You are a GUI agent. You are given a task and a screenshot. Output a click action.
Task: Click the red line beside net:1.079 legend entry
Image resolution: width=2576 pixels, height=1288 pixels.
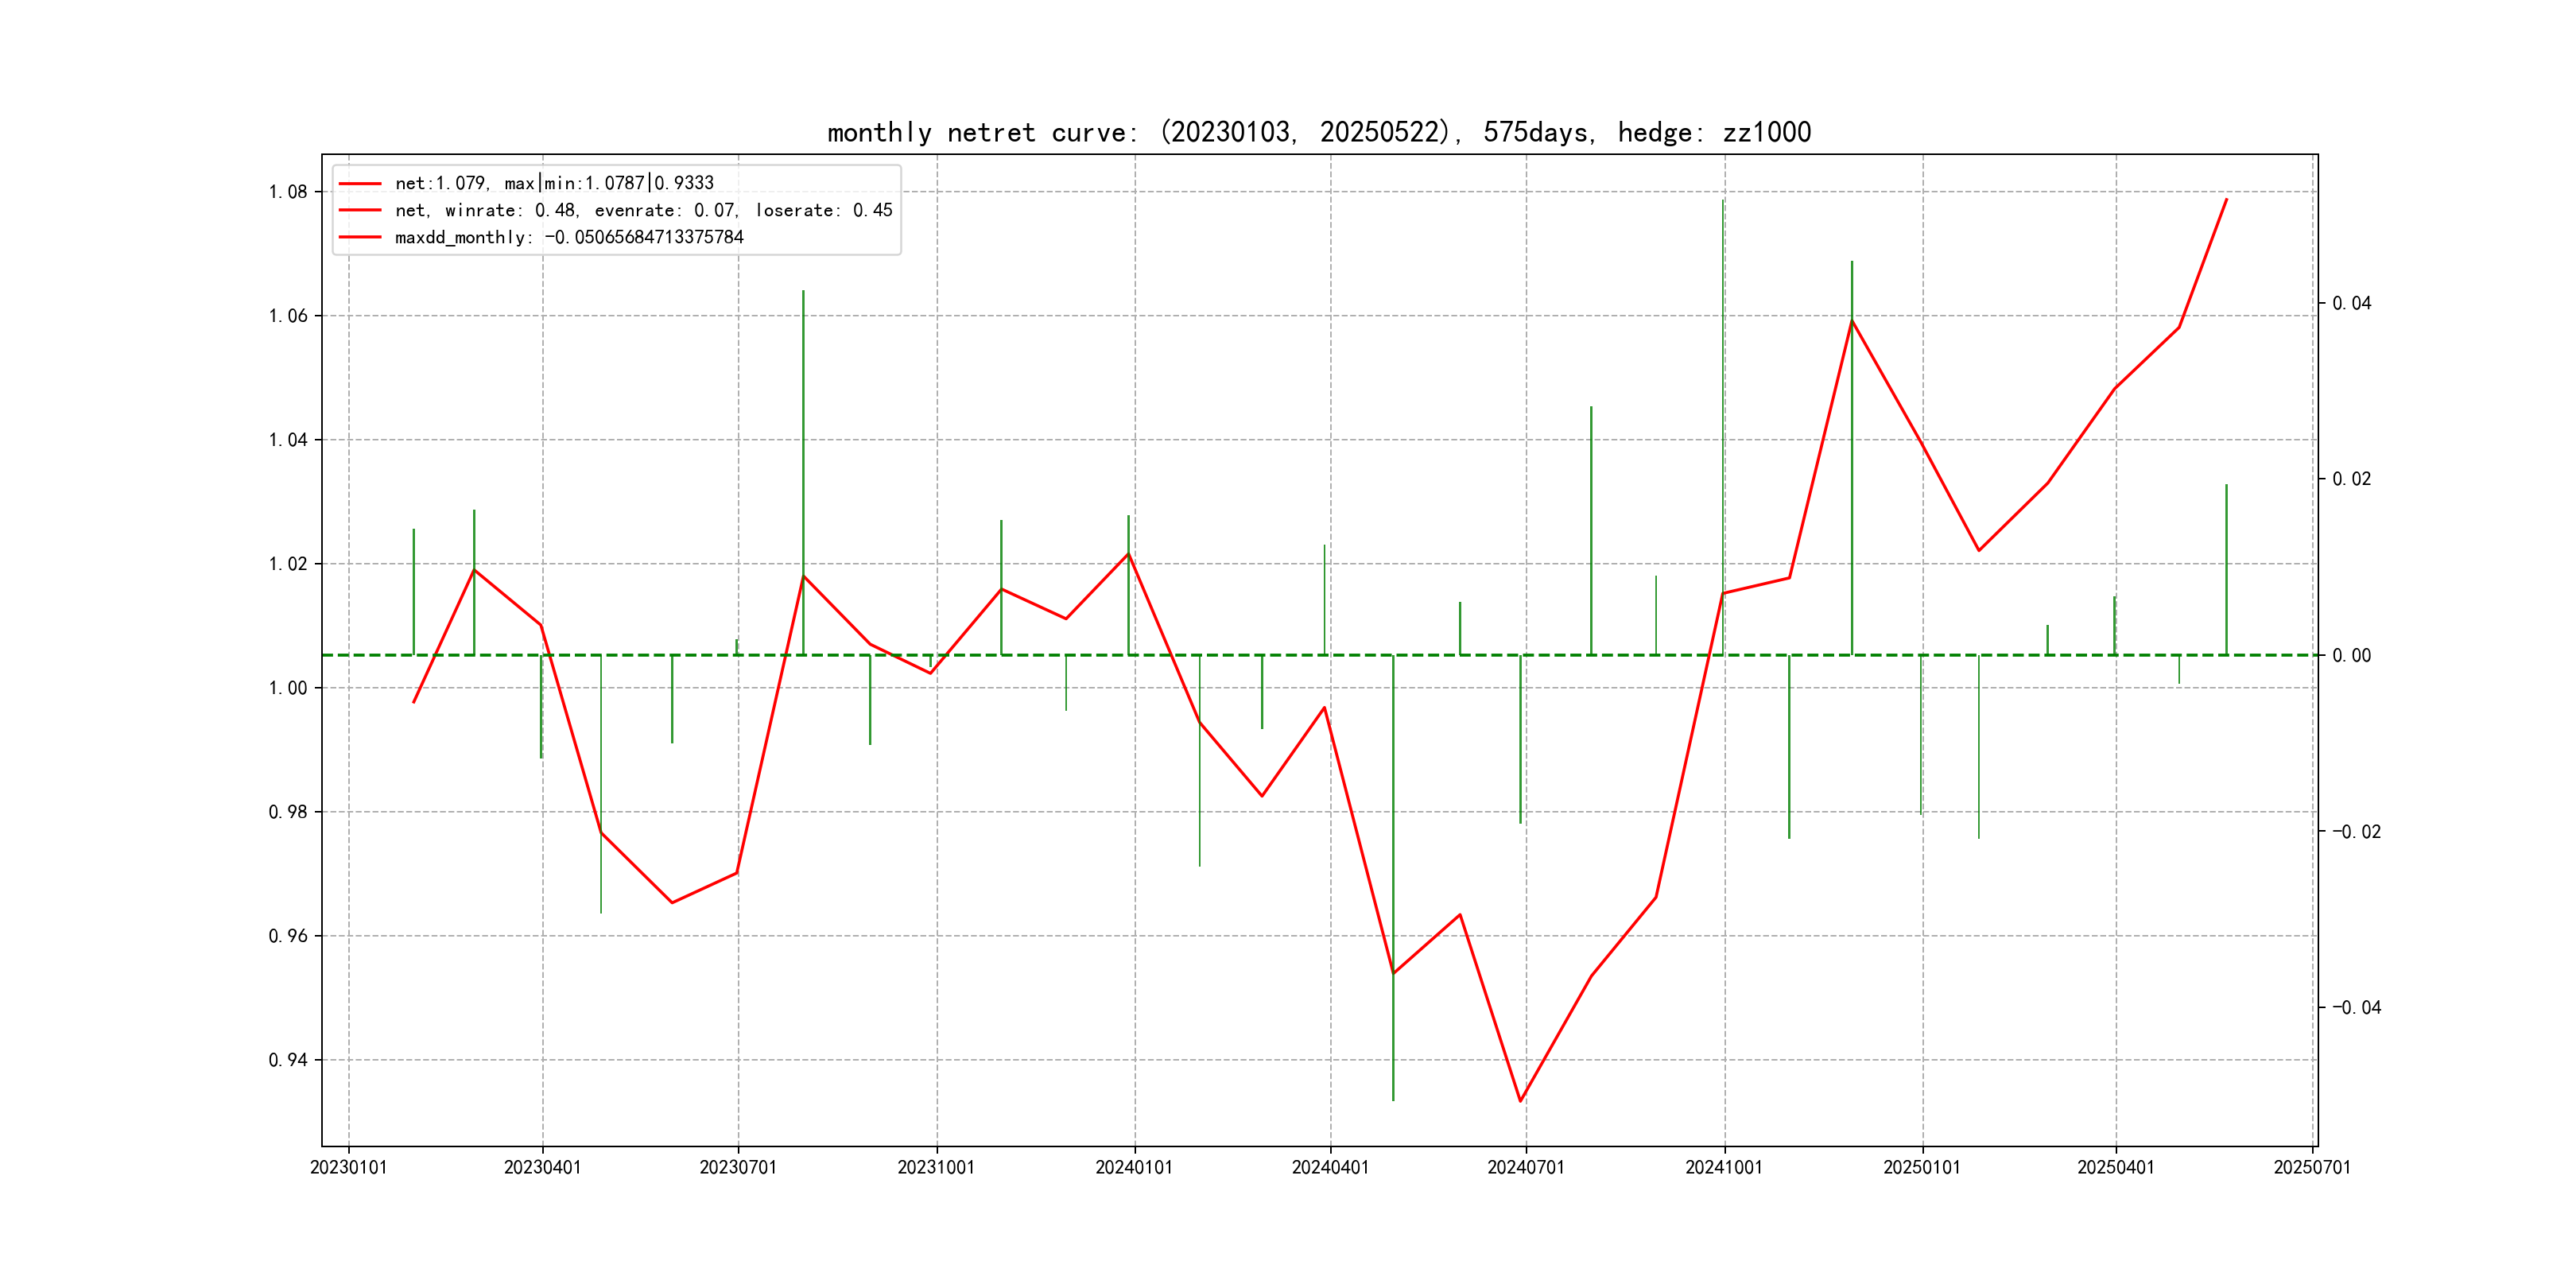[x=360, y=184]
